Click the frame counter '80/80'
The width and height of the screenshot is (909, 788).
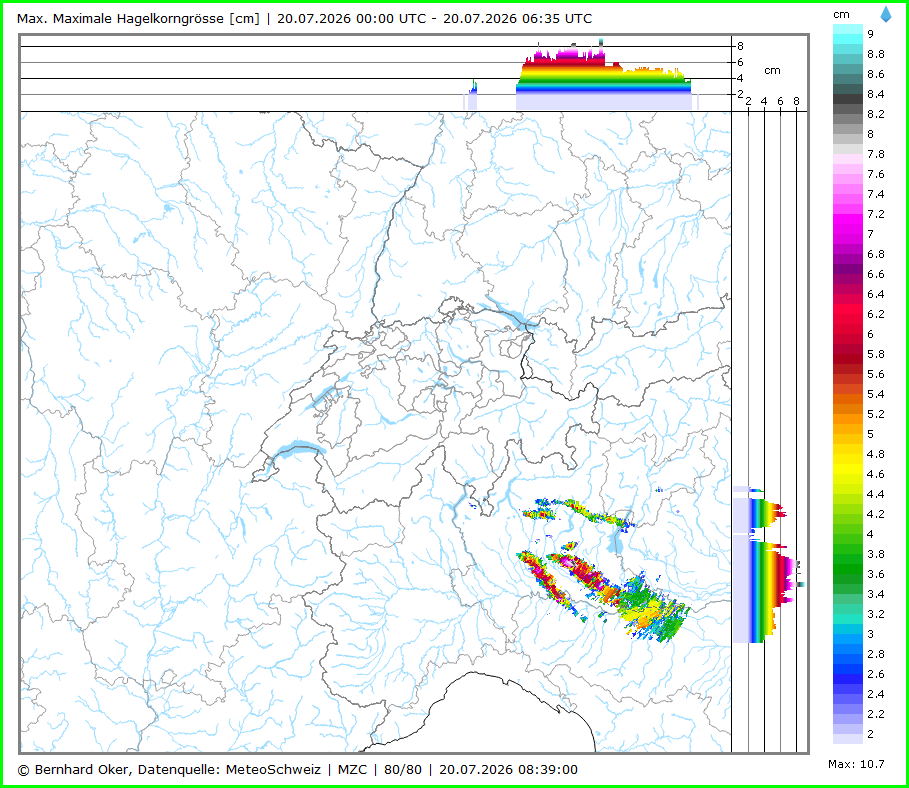[403, 769]
